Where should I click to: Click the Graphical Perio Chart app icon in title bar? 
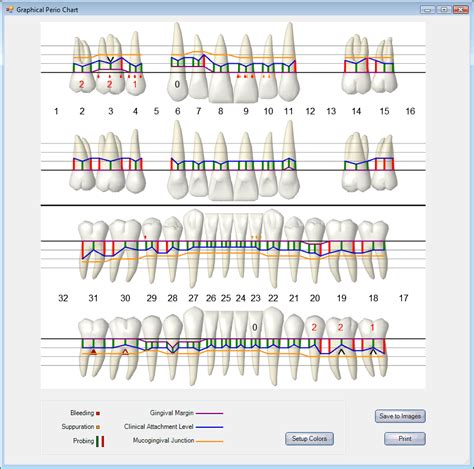9,9
